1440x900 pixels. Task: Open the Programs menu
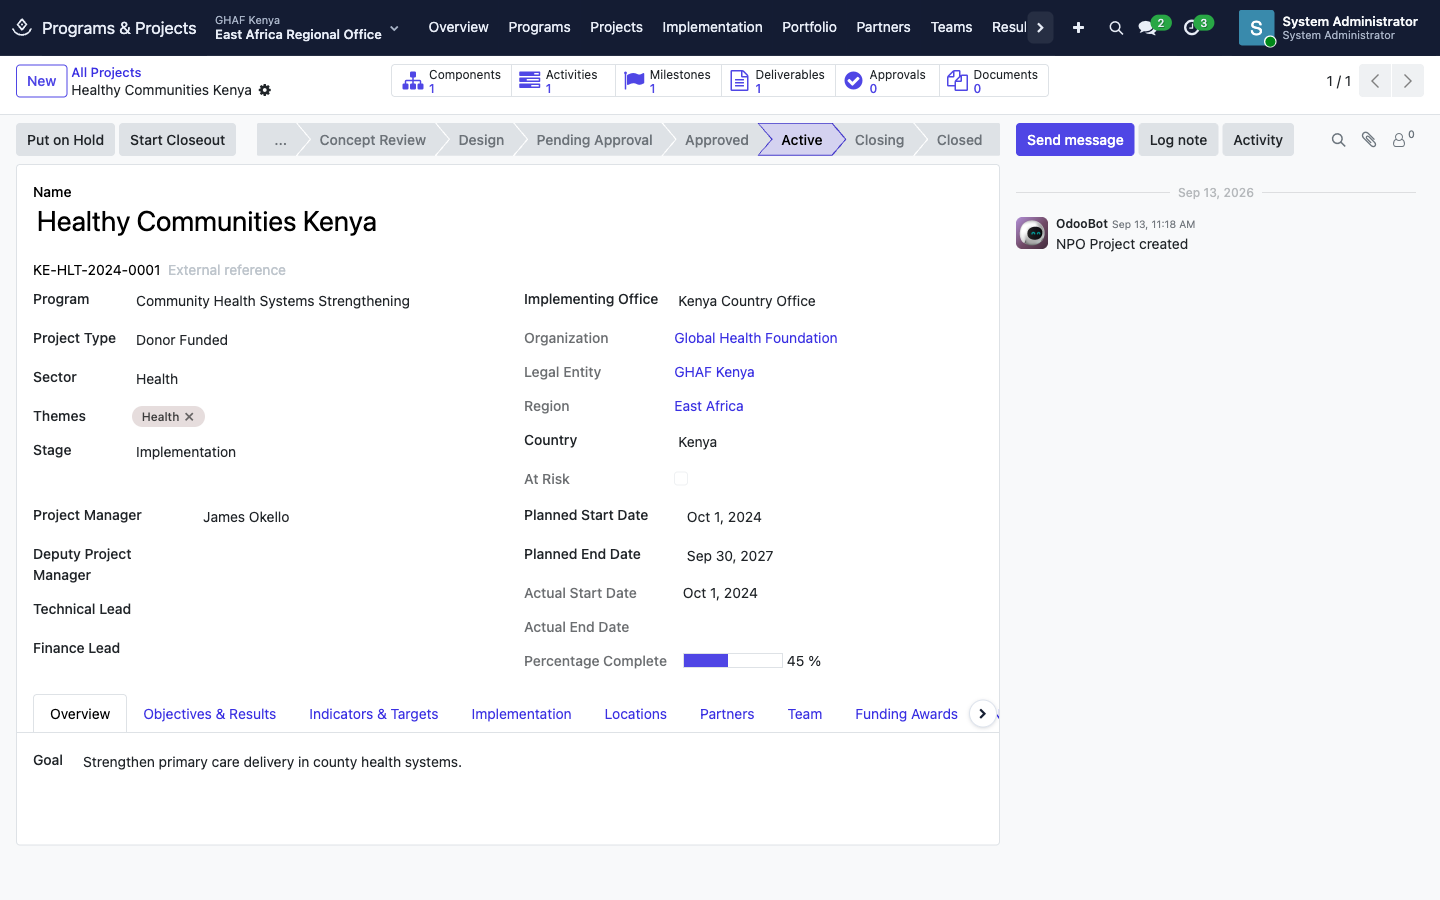click(x=539, y=28)
